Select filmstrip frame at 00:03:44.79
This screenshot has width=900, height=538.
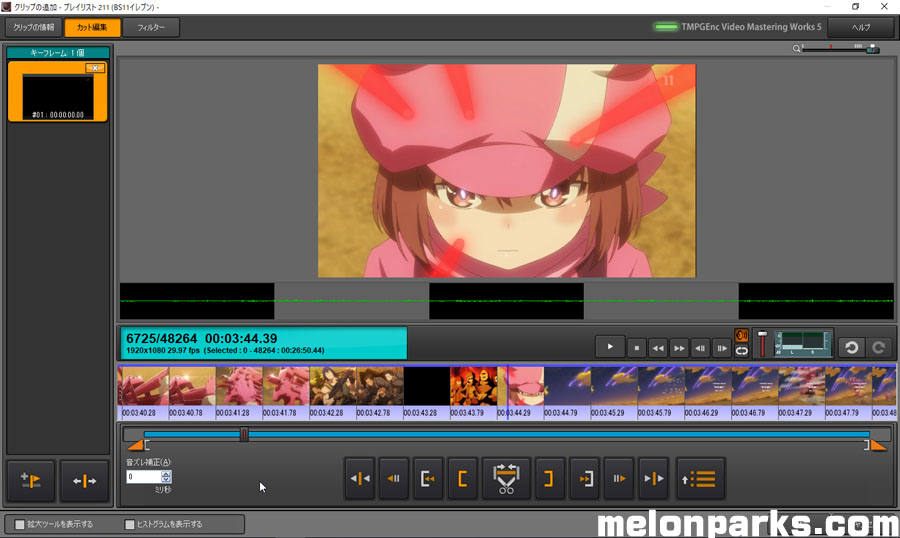click(x=567, y=386)
